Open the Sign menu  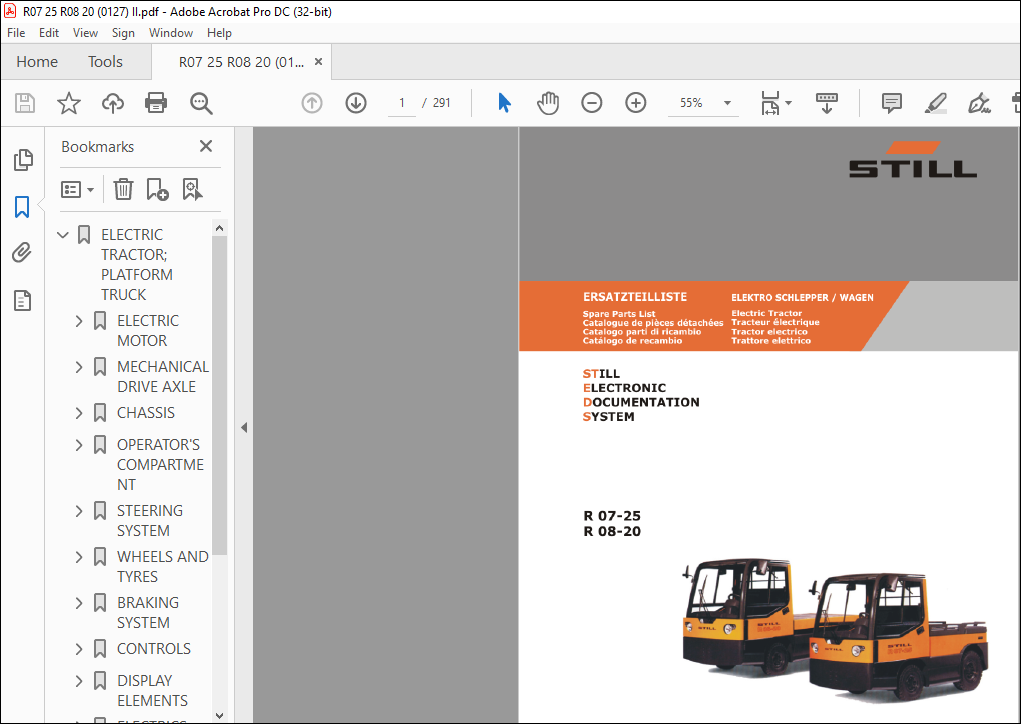point(123,33)
